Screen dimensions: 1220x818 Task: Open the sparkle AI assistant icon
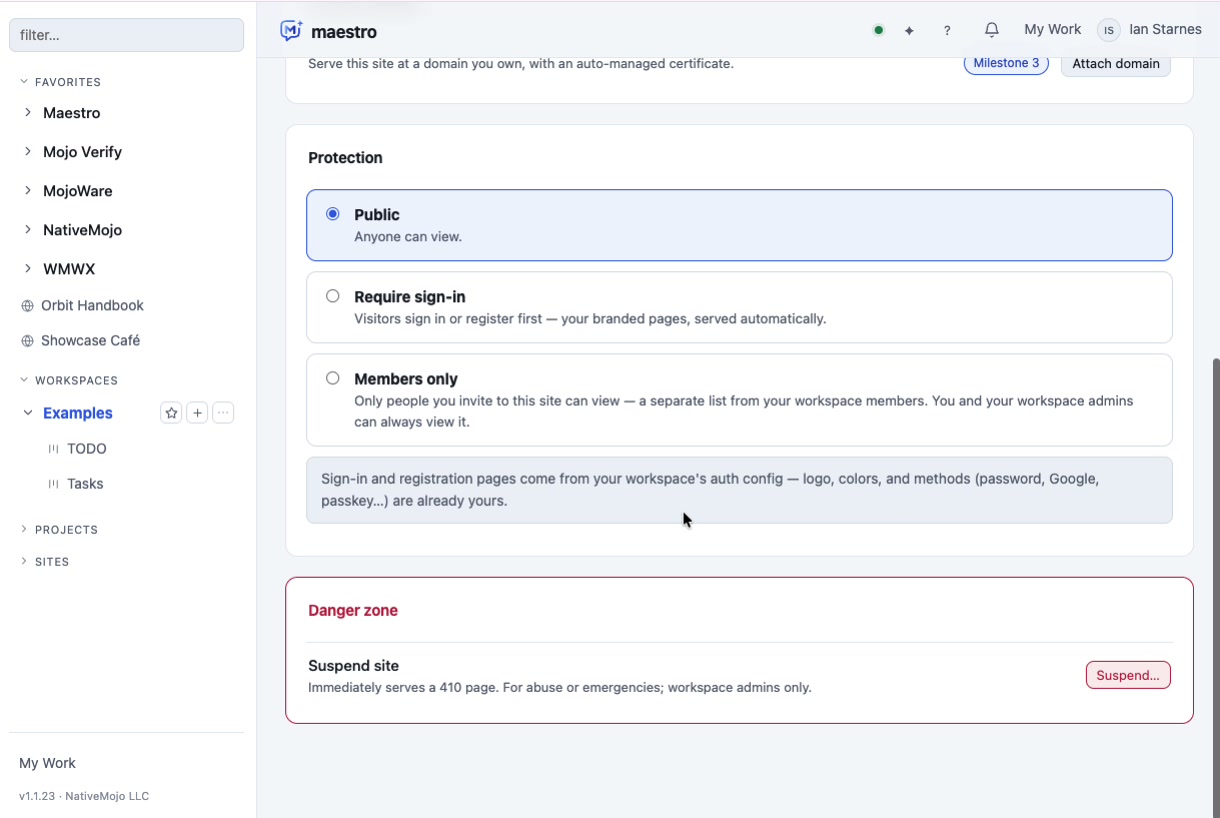(x=909, y=31)
